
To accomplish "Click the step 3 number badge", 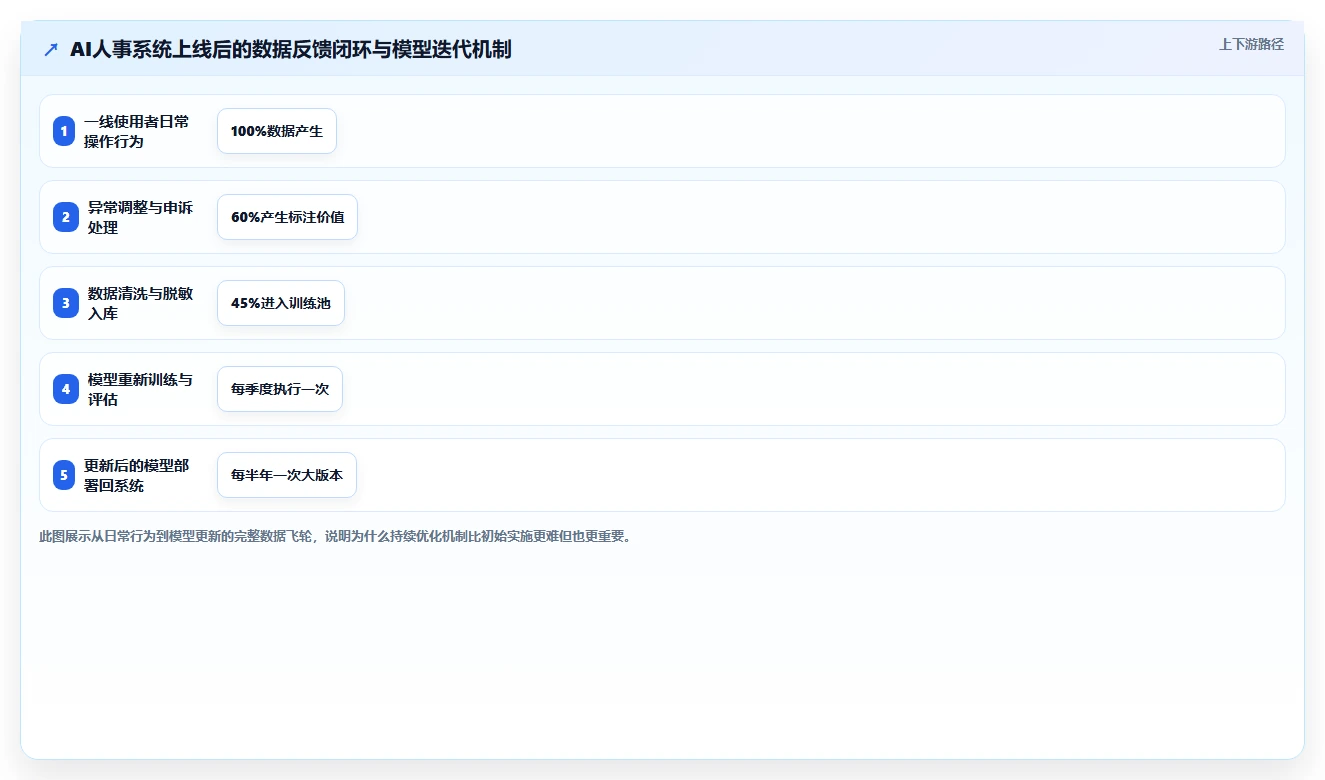I will tap(64, 303).
